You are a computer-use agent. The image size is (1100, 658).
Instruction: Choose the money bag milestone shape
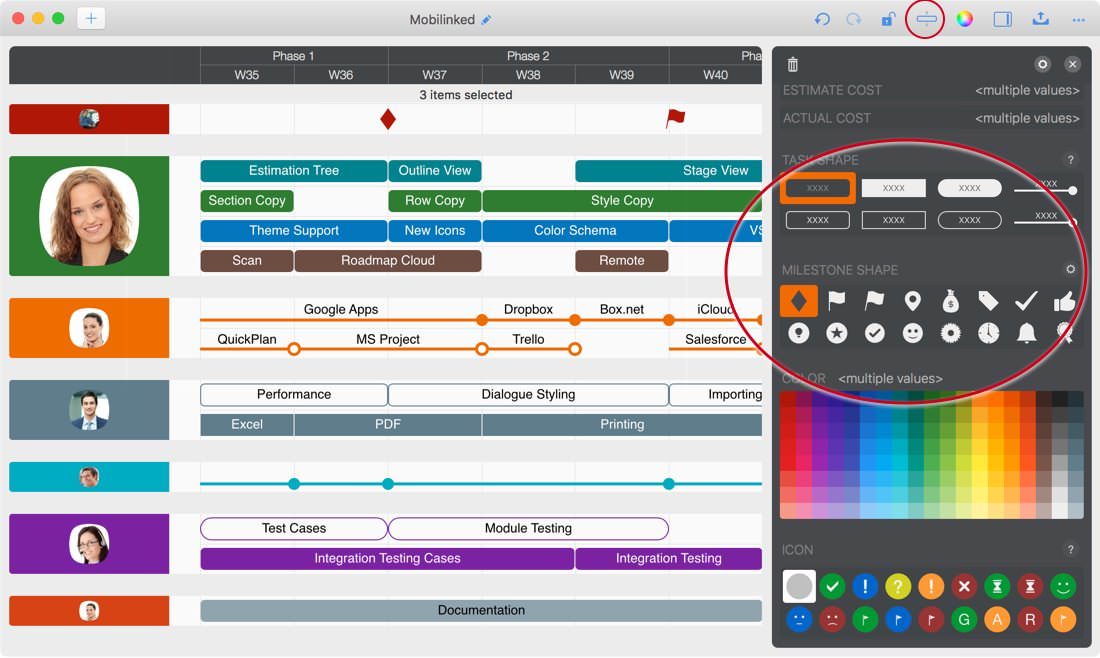(x=950, y=301)
